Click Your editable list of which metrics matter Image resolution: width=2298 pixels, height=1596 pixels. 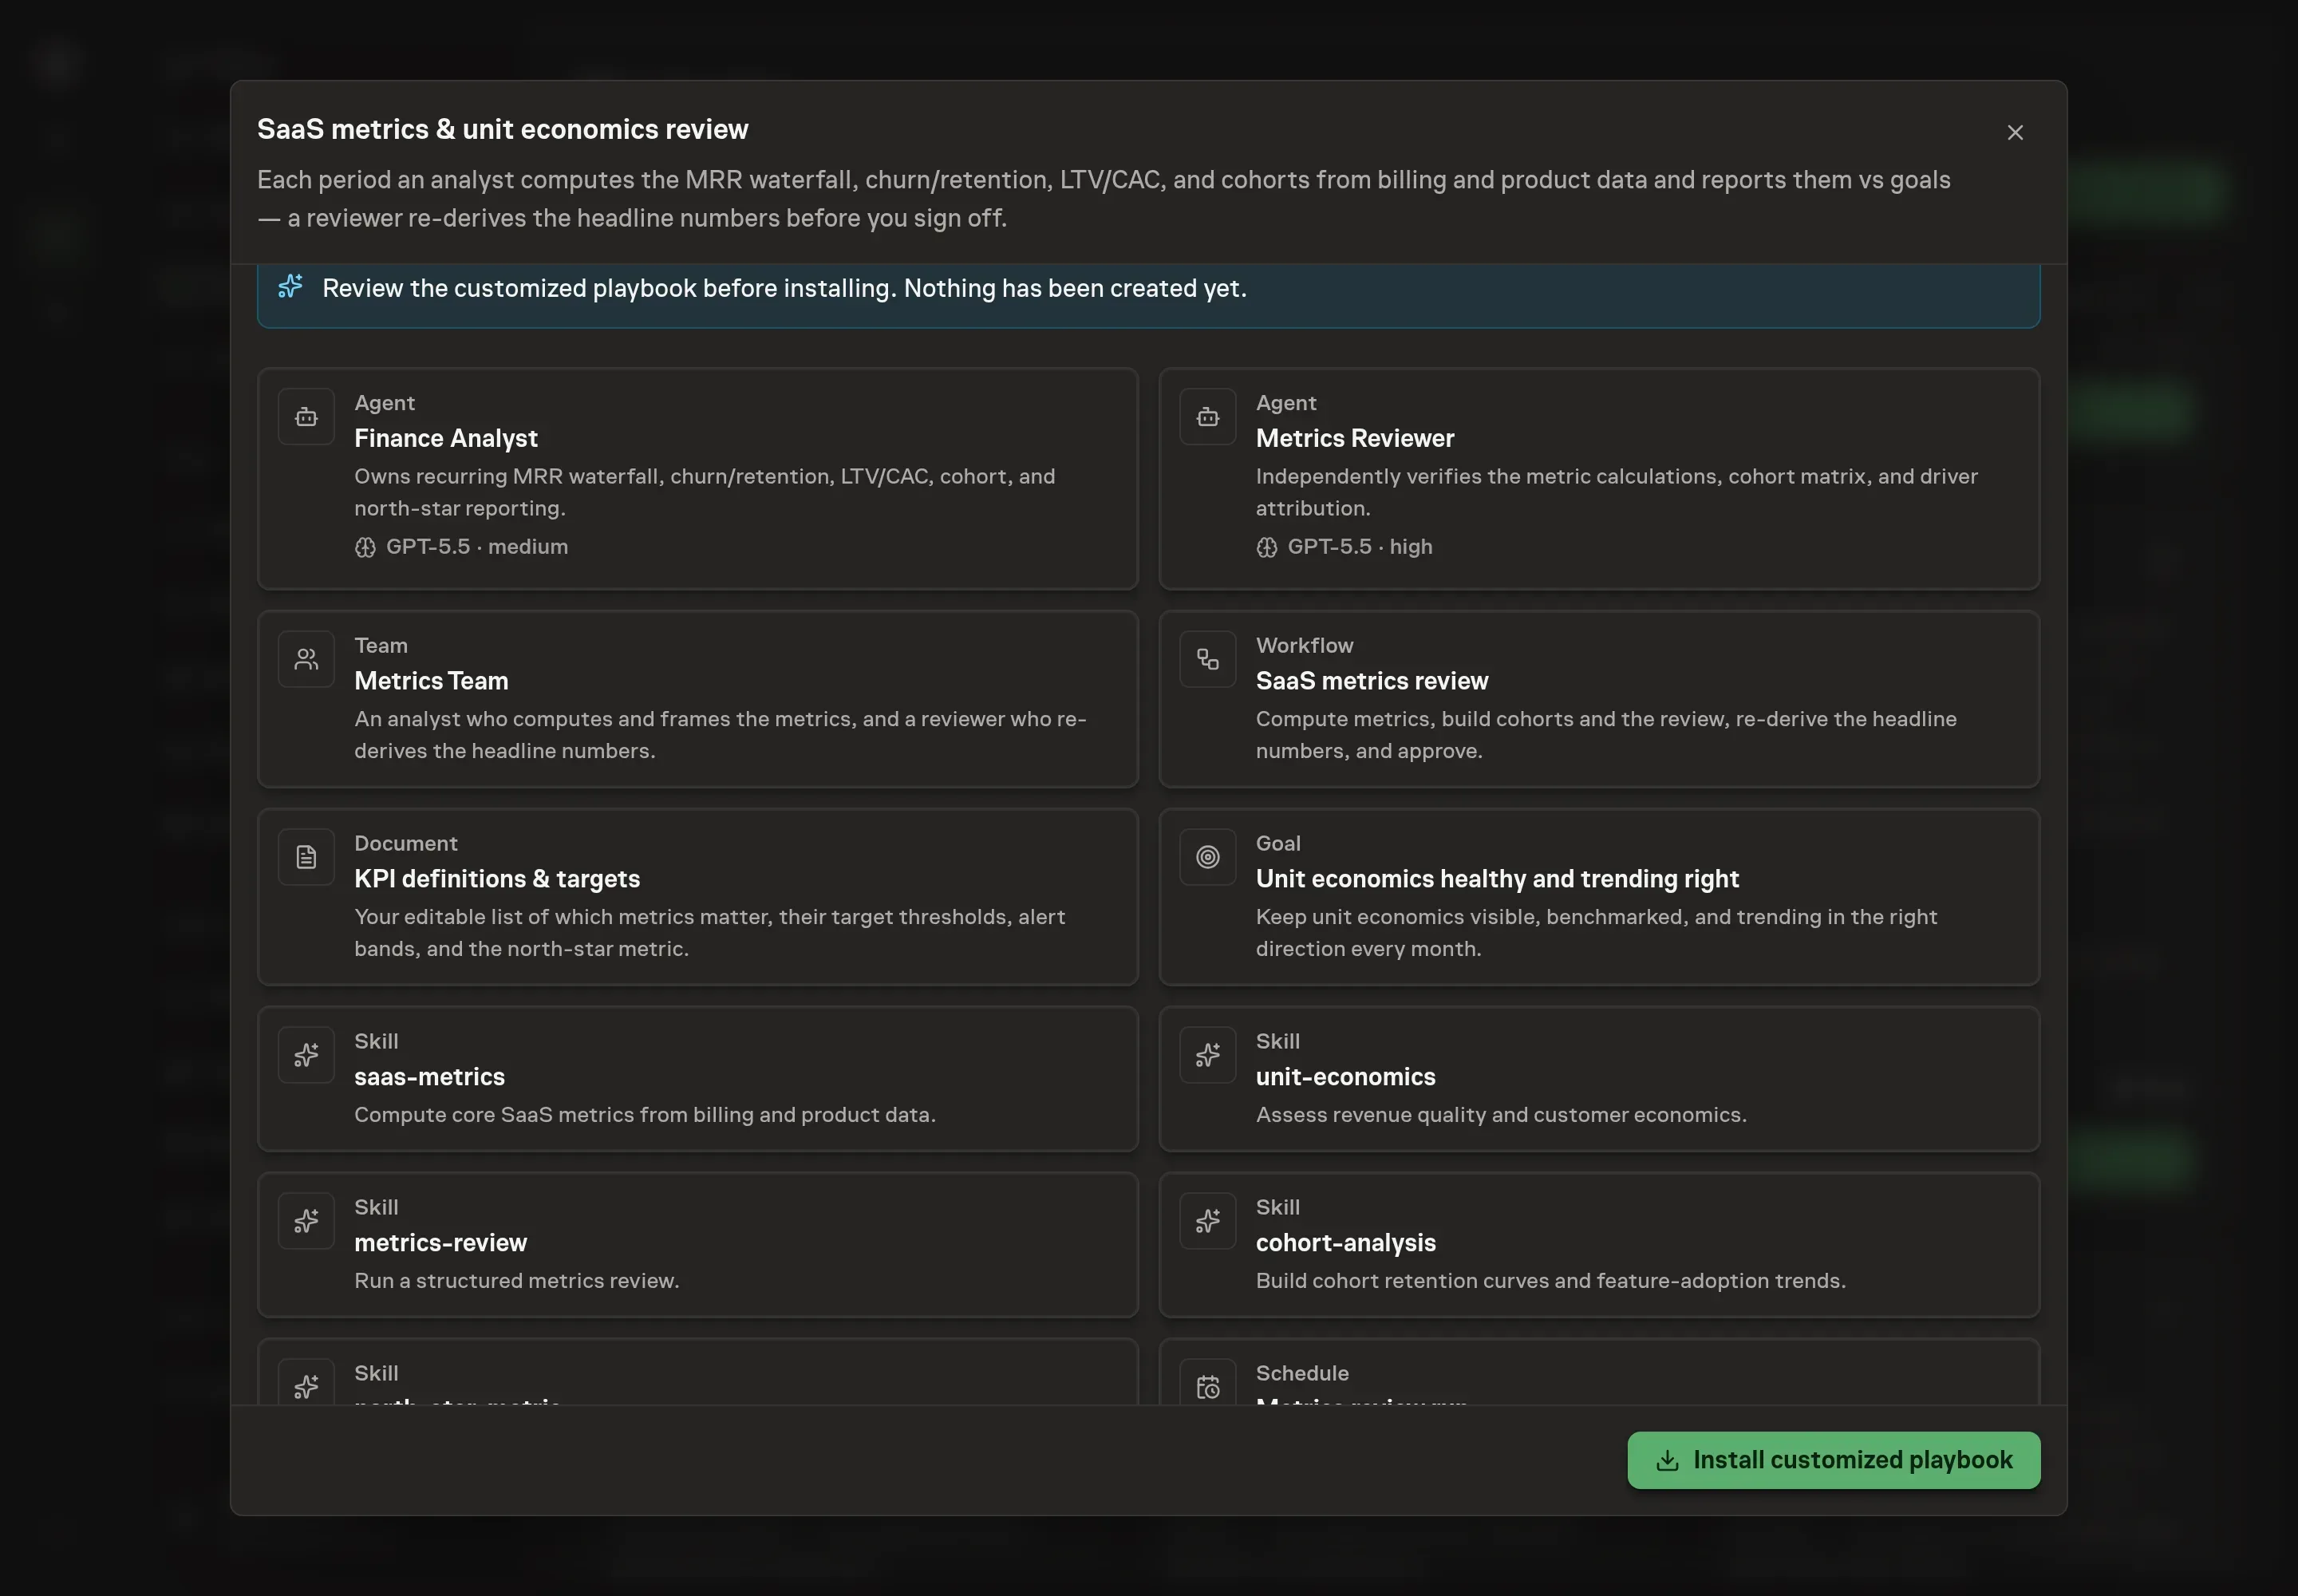[x=709, y=933]
